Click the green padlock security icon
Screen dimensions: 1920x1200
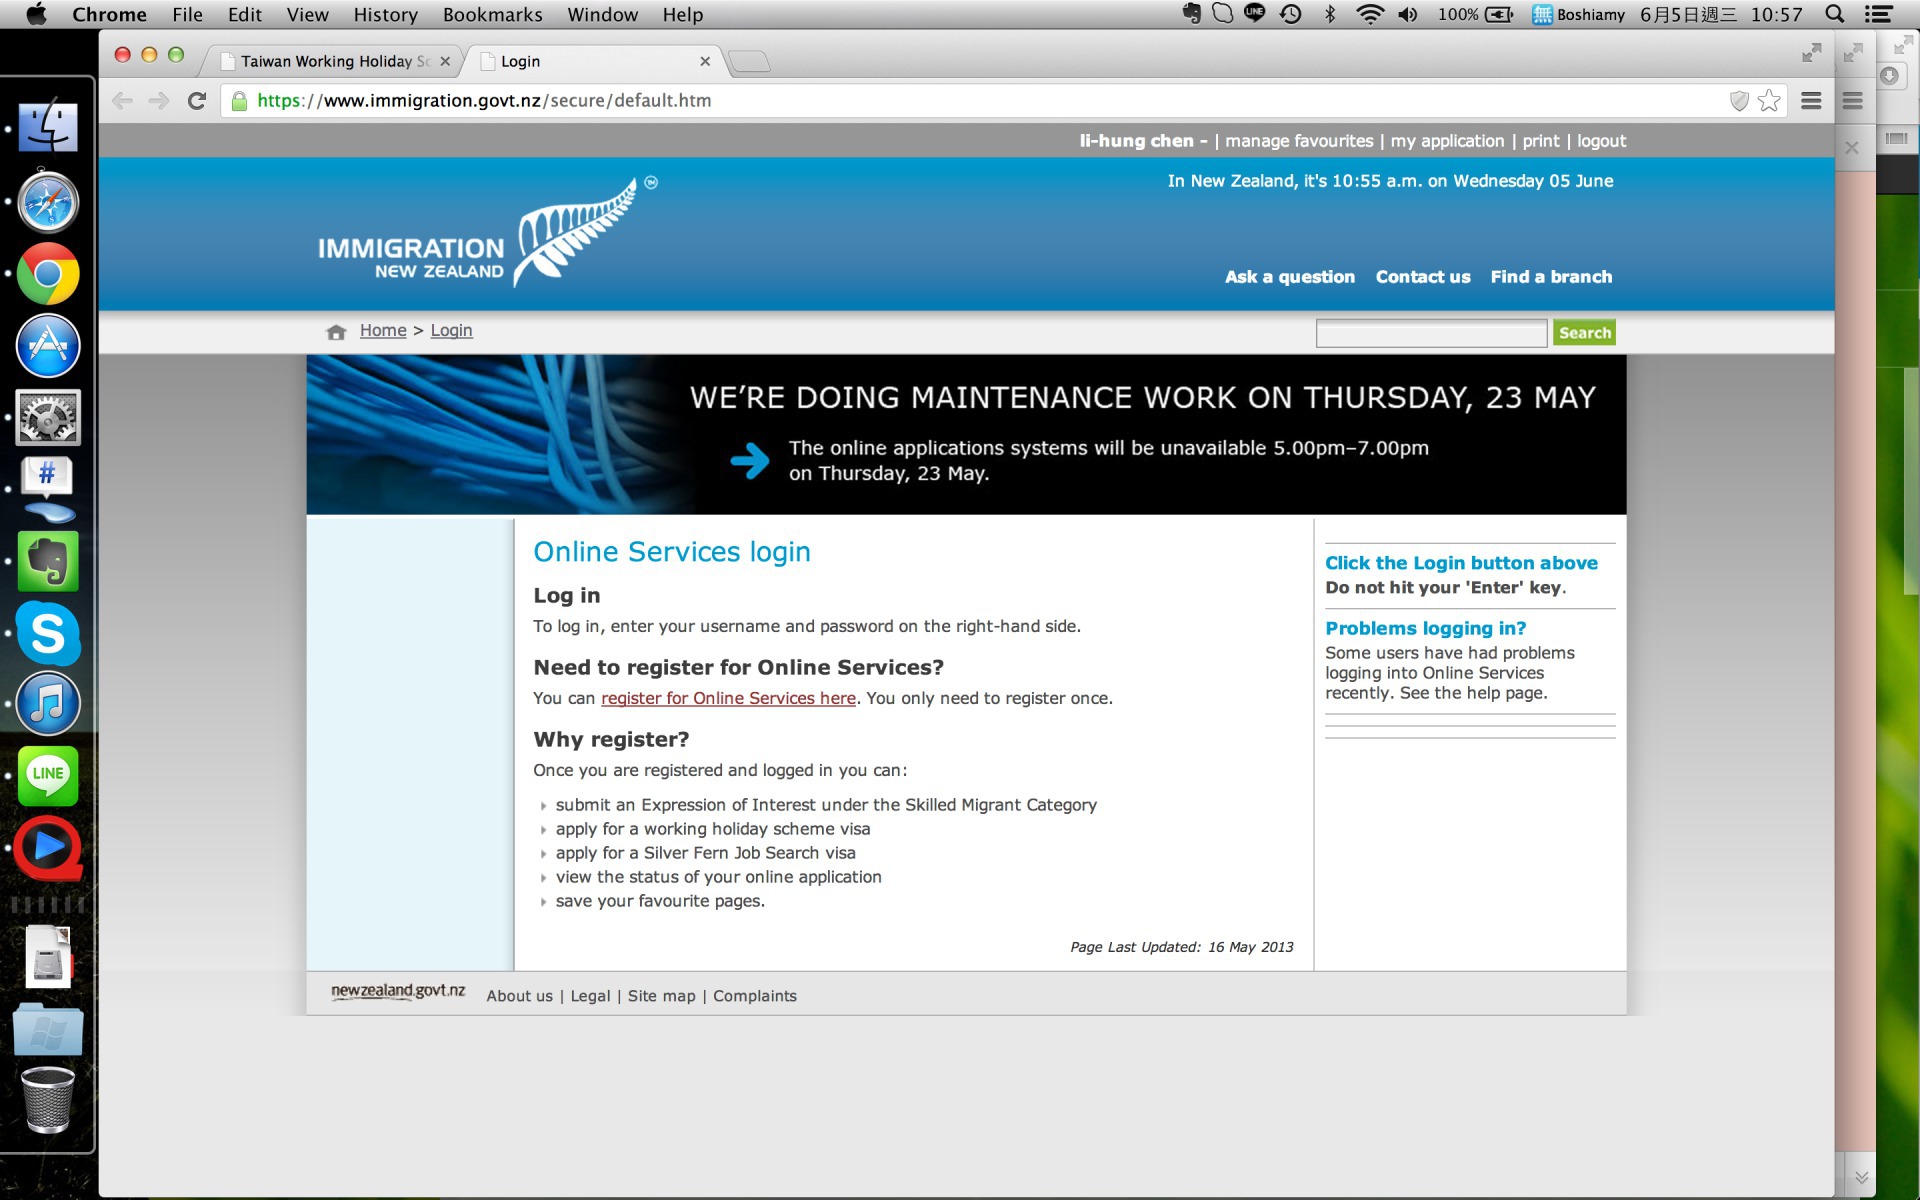tap(239, 101)
